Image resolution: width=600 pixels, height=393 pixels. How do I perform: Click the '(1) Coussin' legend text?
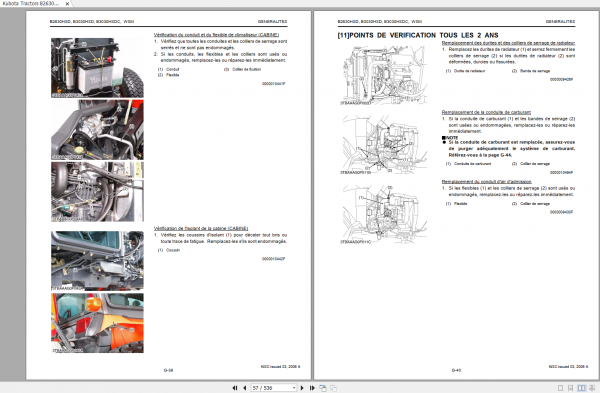tap(169, 250)
